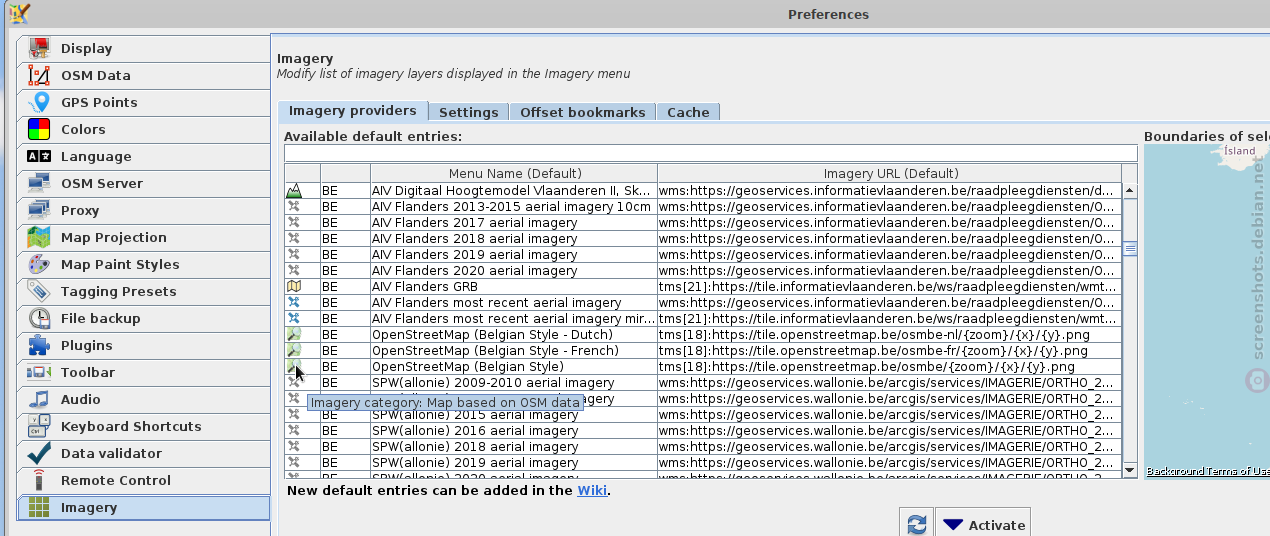Select the OSM Data preferences icon
Screen dimensions: 1270x536
click(39, 75)
